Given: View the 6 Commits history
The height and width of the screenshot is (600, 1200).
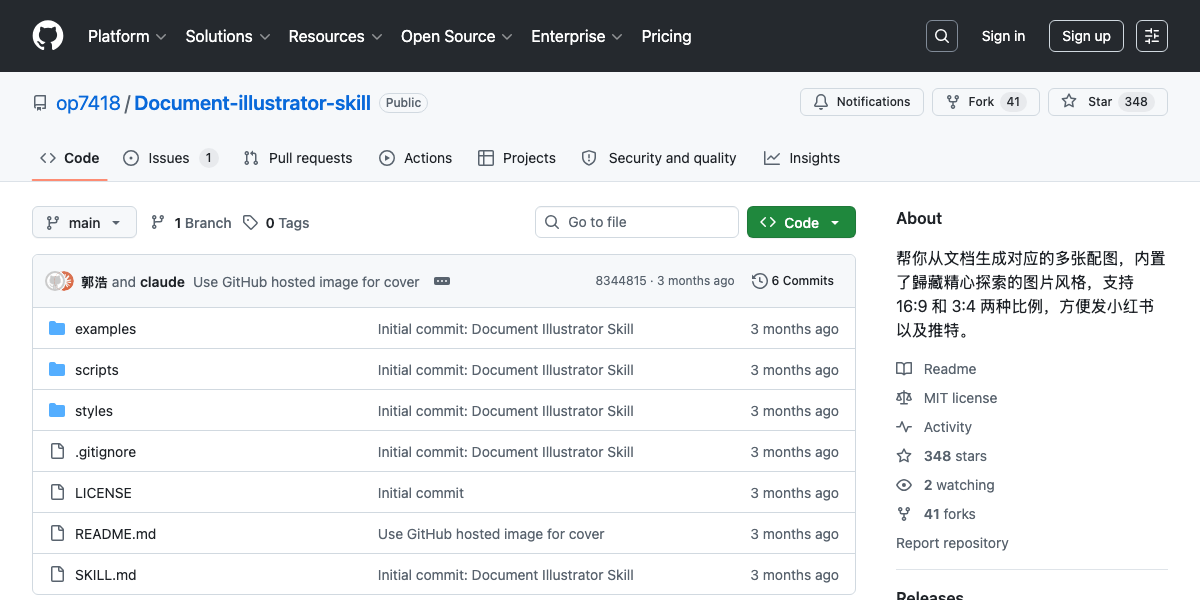Looking at the screenshot, I should [x=793, y=281].
